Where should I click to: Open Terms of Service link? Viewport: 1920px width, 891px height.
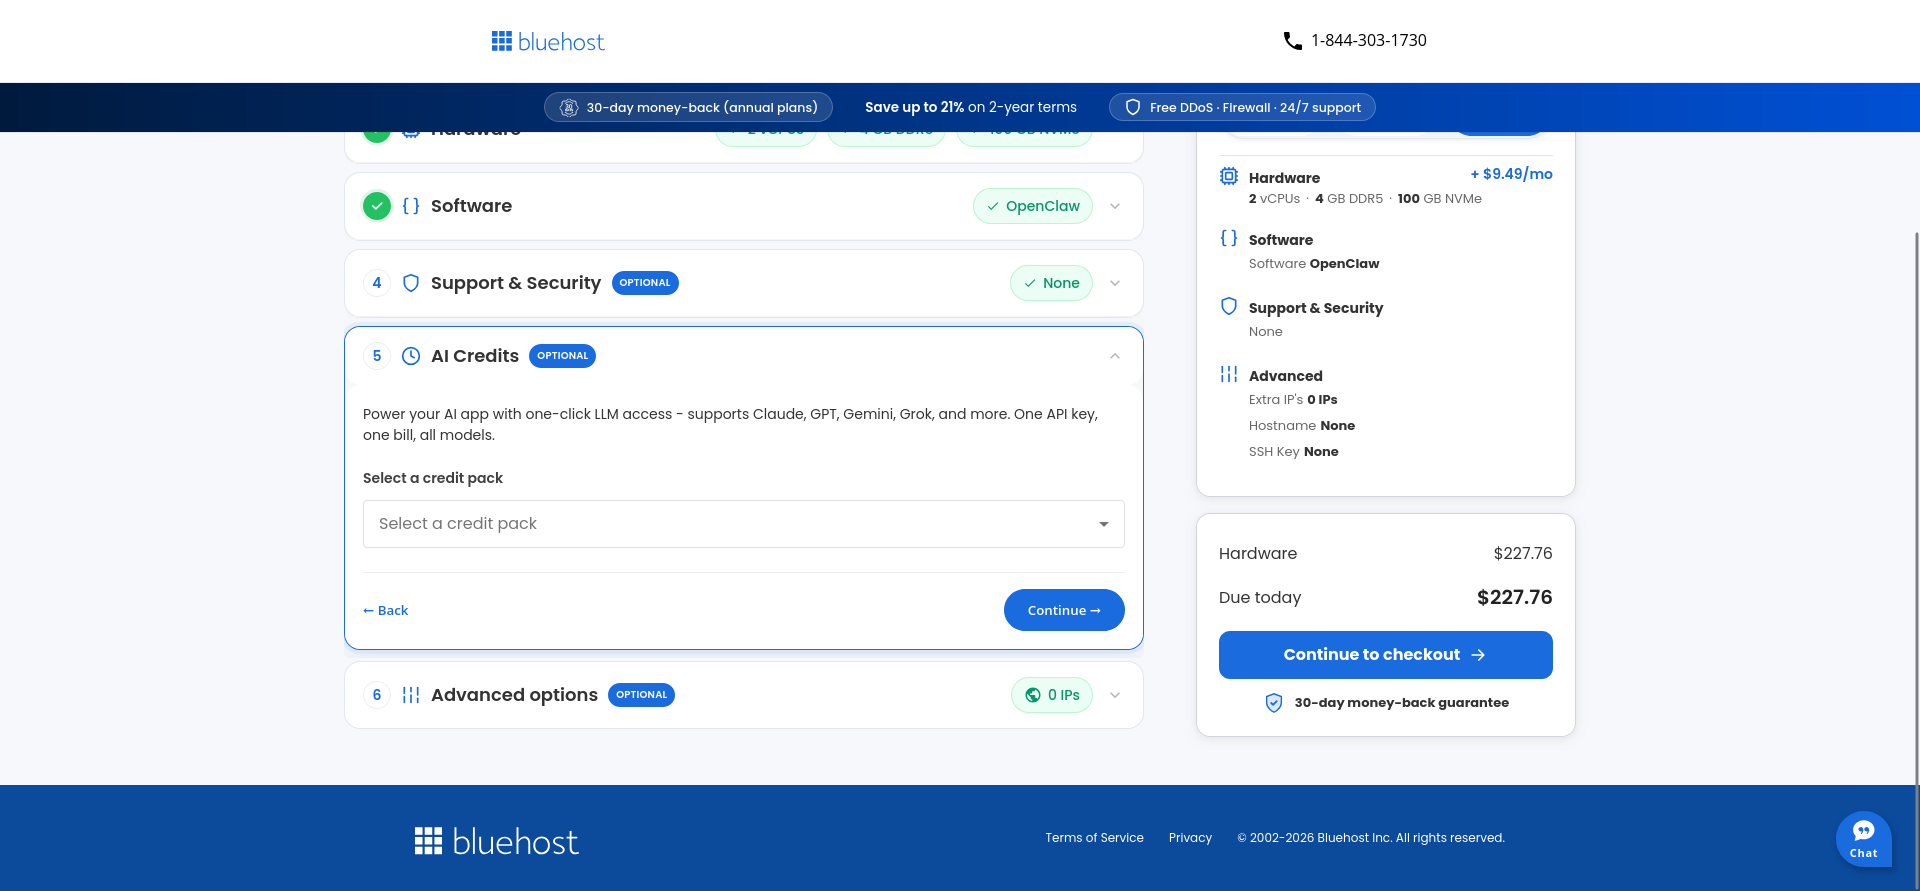coord(1095,838)
